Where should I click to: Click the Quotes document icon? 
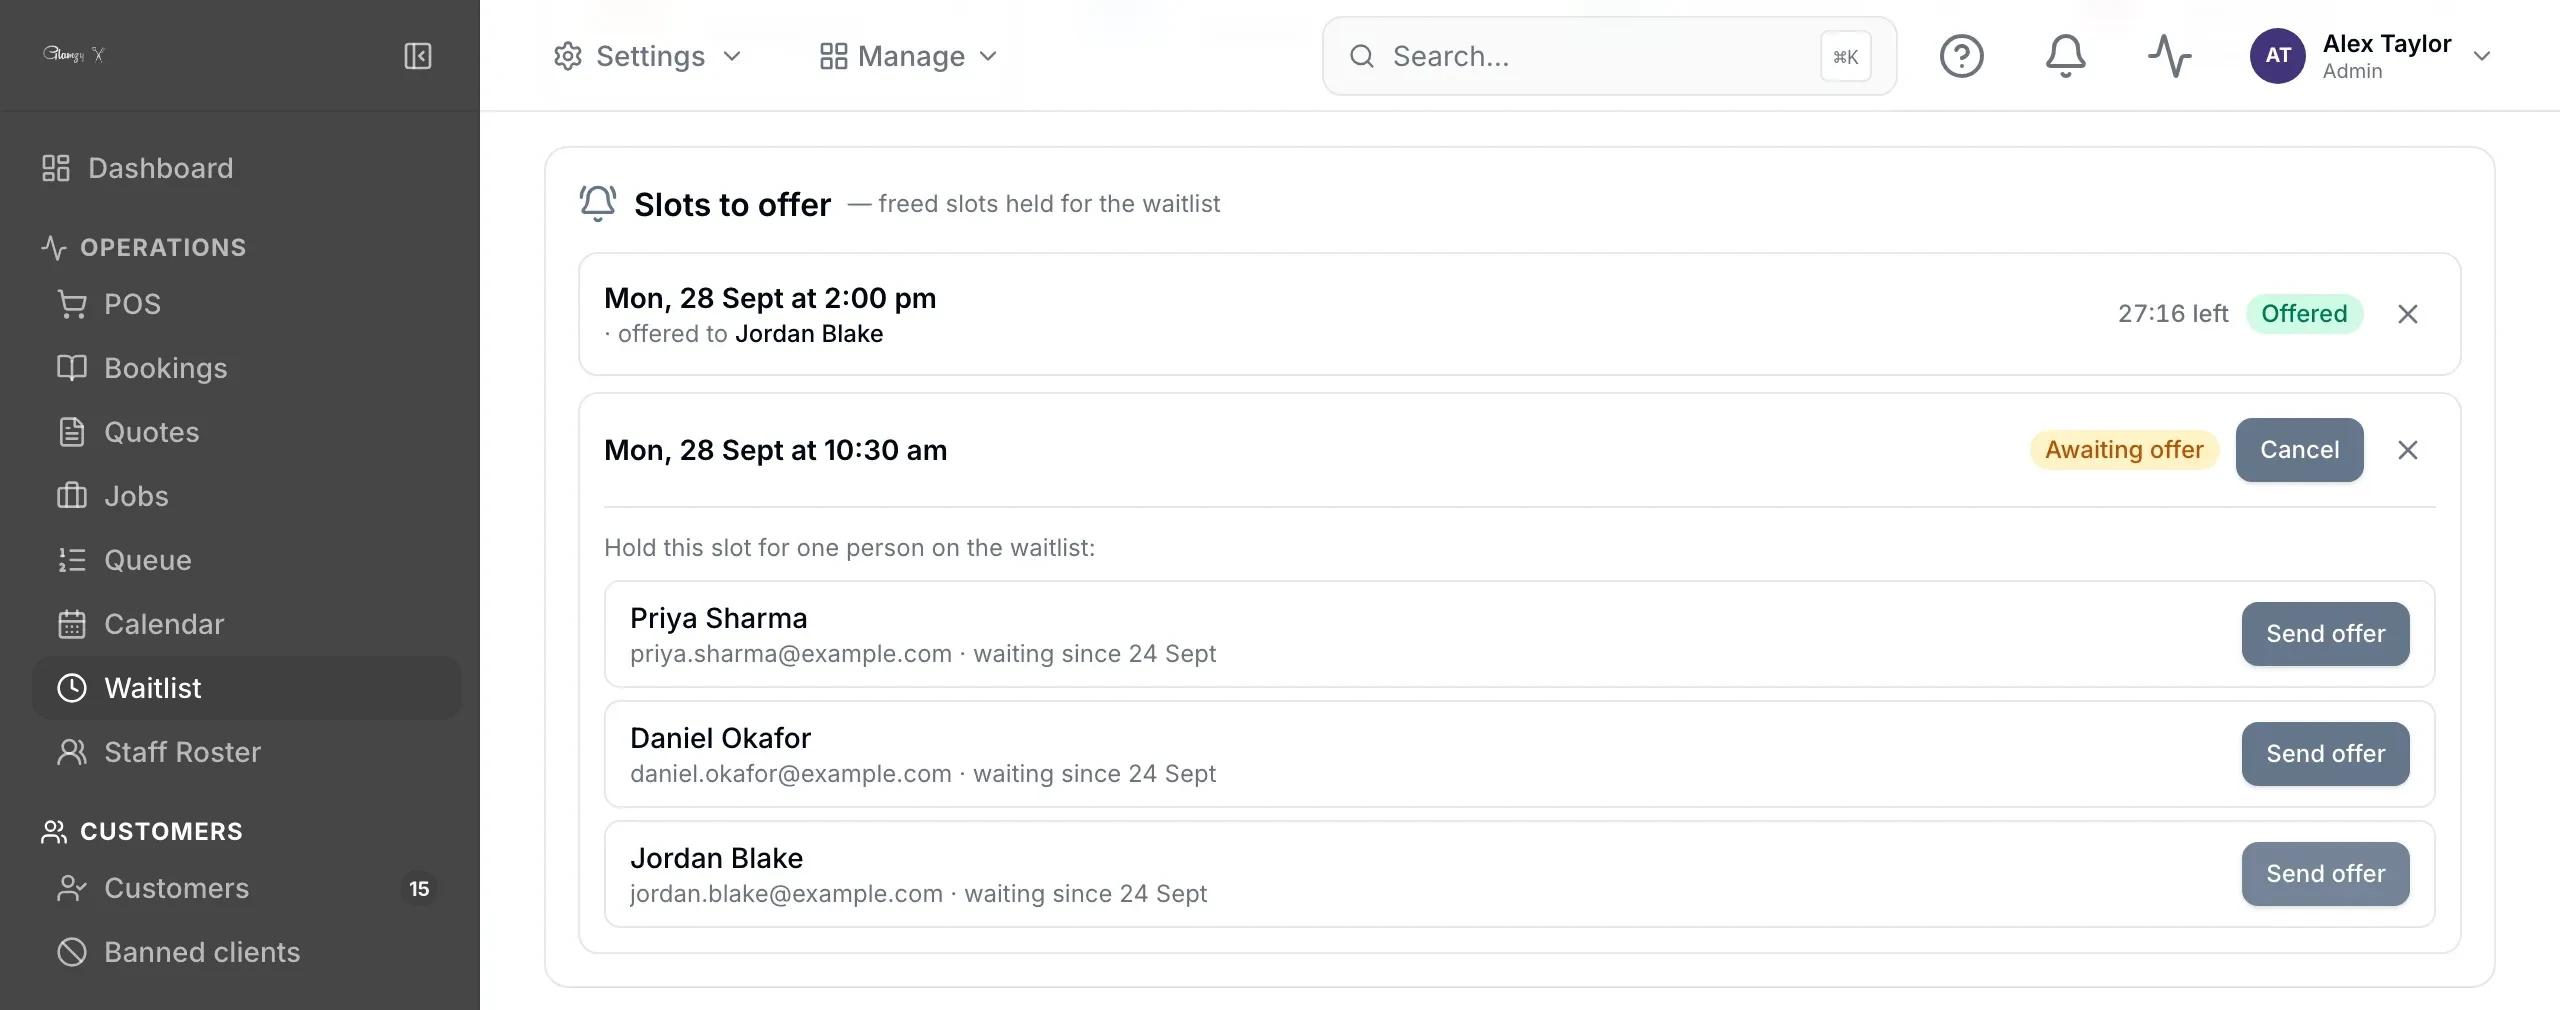click(x=72, y=432)
